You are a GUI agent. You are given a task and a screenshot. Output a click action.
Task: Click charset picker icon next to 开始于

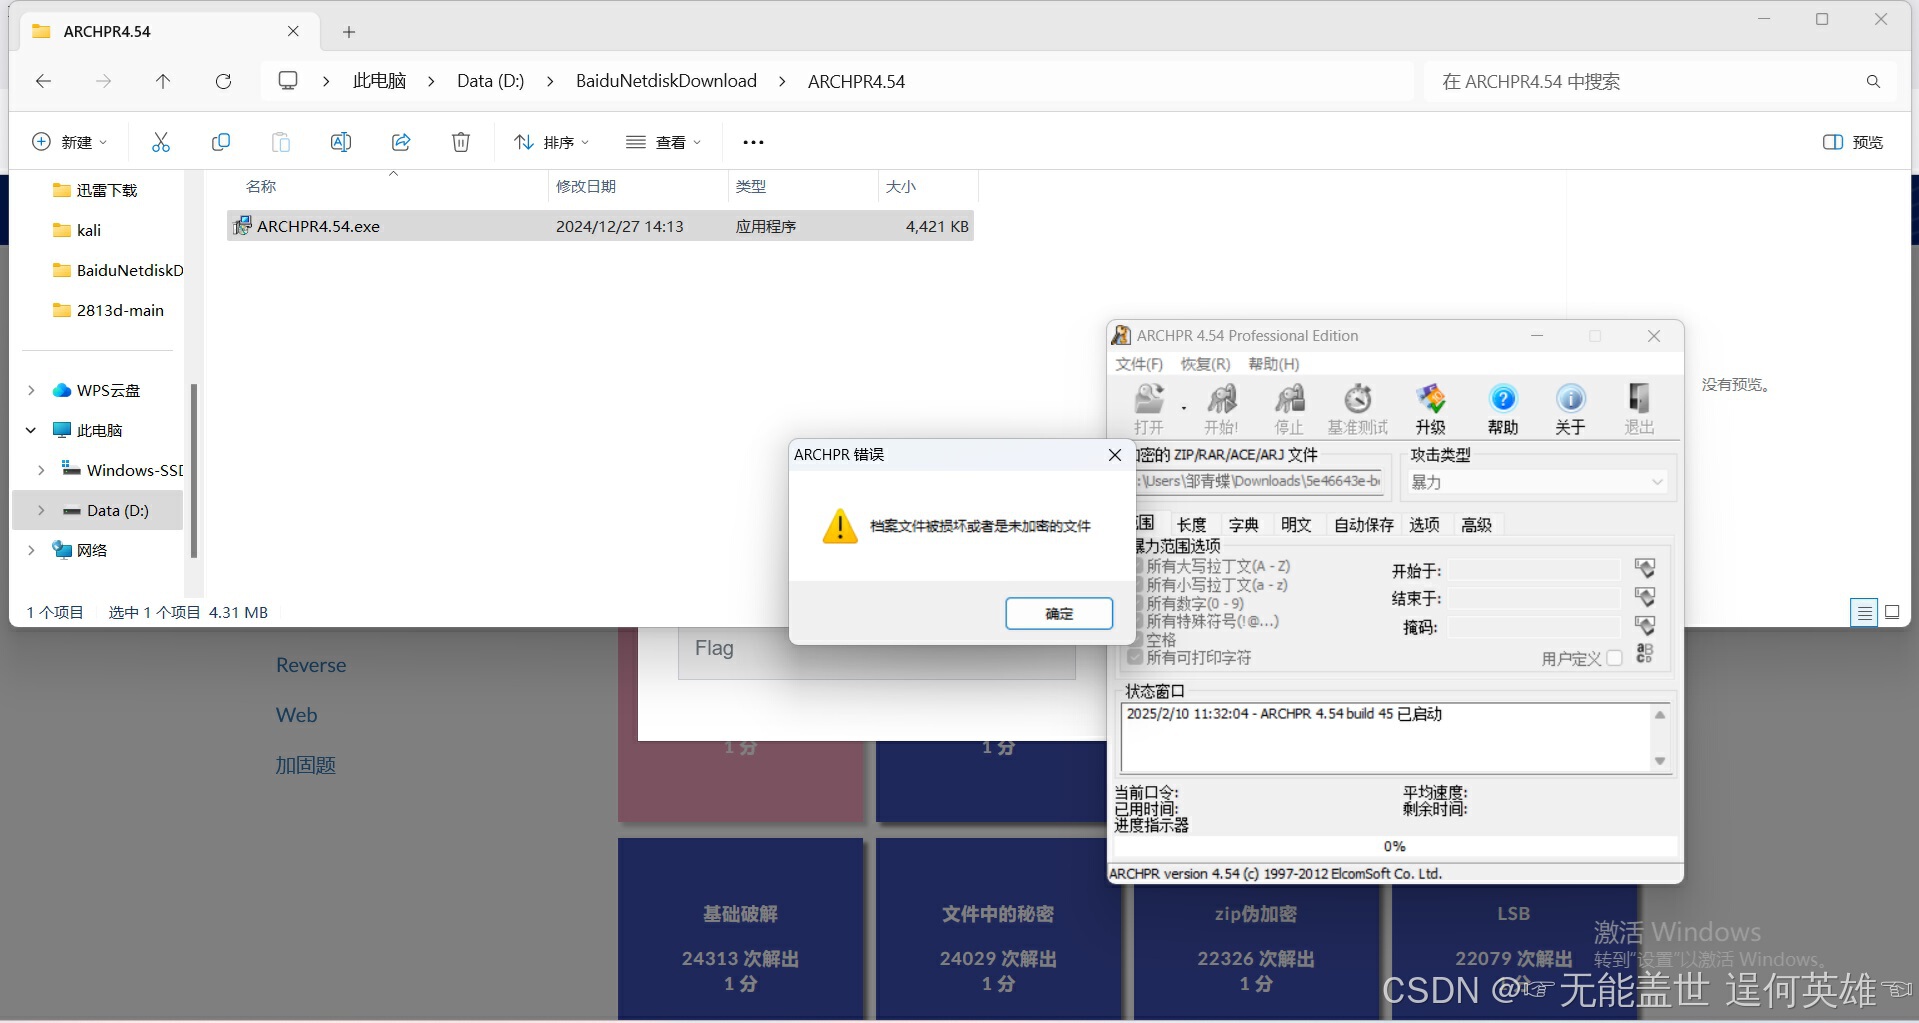click(1645, 569)
